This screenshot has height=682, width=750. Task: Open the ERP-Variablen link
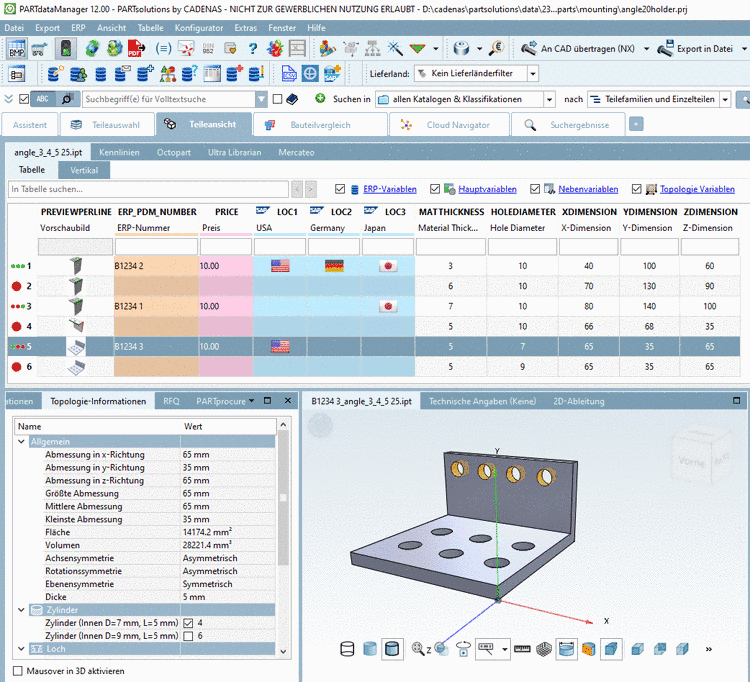(389, 189)
